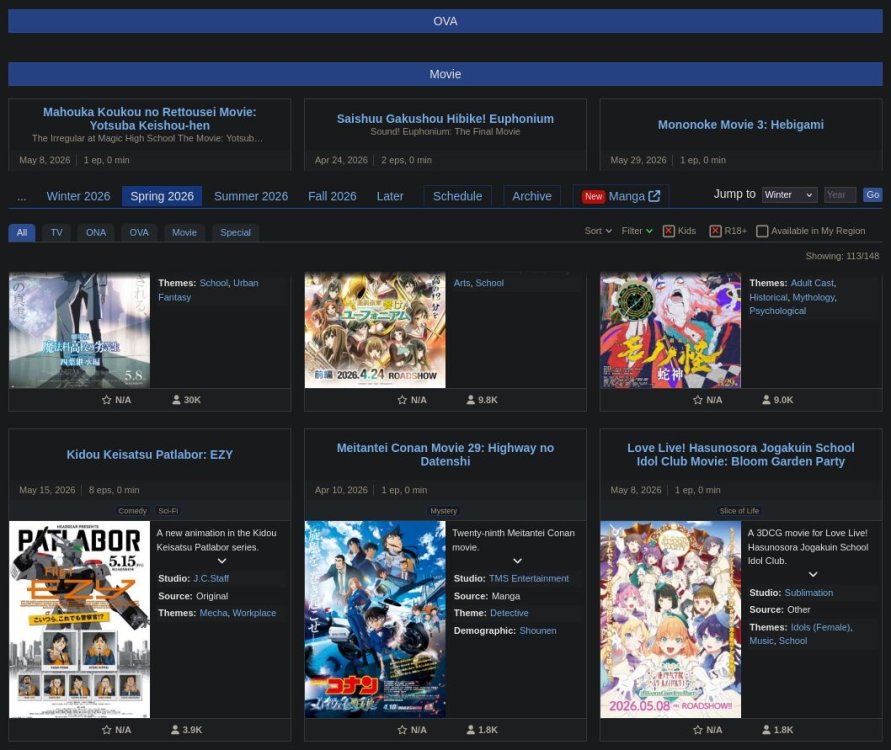The image size is (891, 750).
Task: Click the members icon showing 30K
Action: coord(175,400)
